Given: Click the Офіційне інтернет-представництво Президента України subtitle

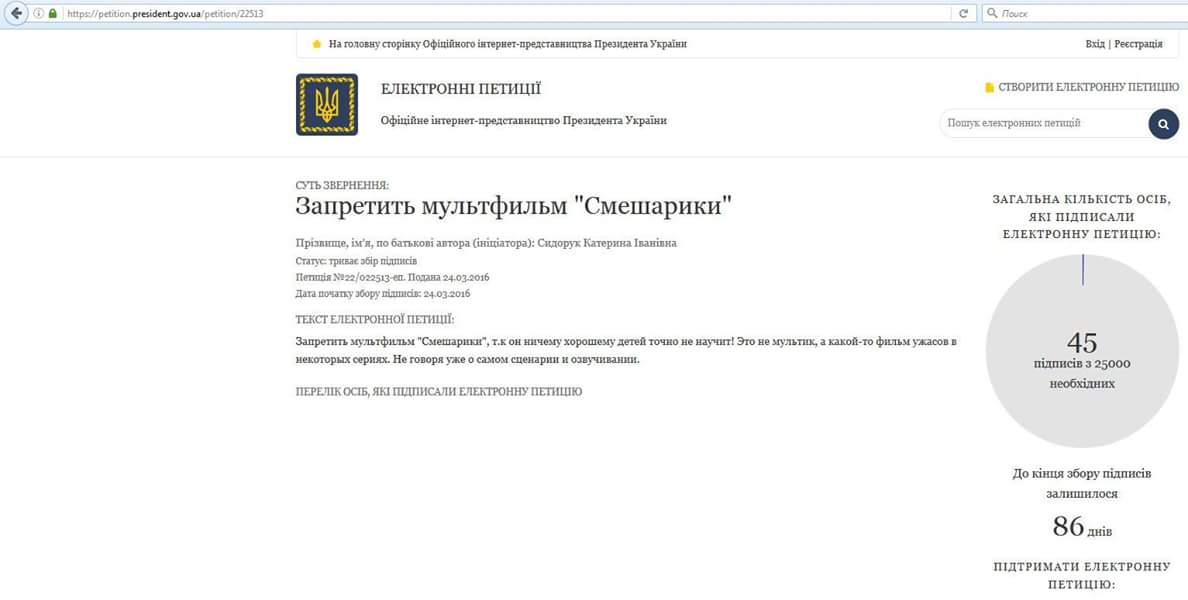Looking at the screenshot, I should [x=524, y=120].
